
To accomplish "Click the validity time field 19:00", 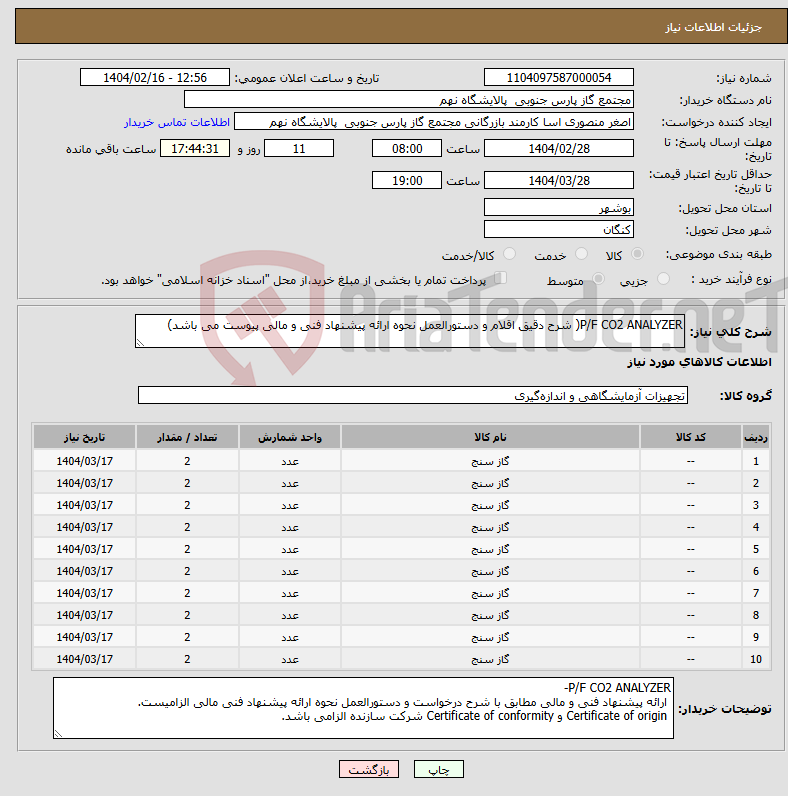I will coord(407,180).
